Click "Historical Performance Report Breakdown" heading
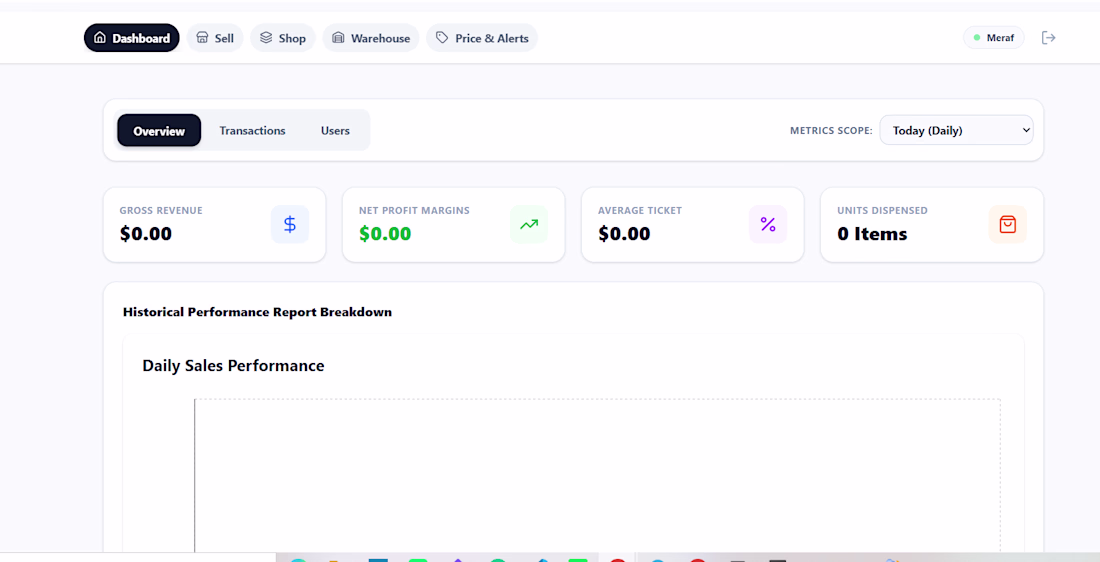The image size is (1100, 562). point(257,312)
